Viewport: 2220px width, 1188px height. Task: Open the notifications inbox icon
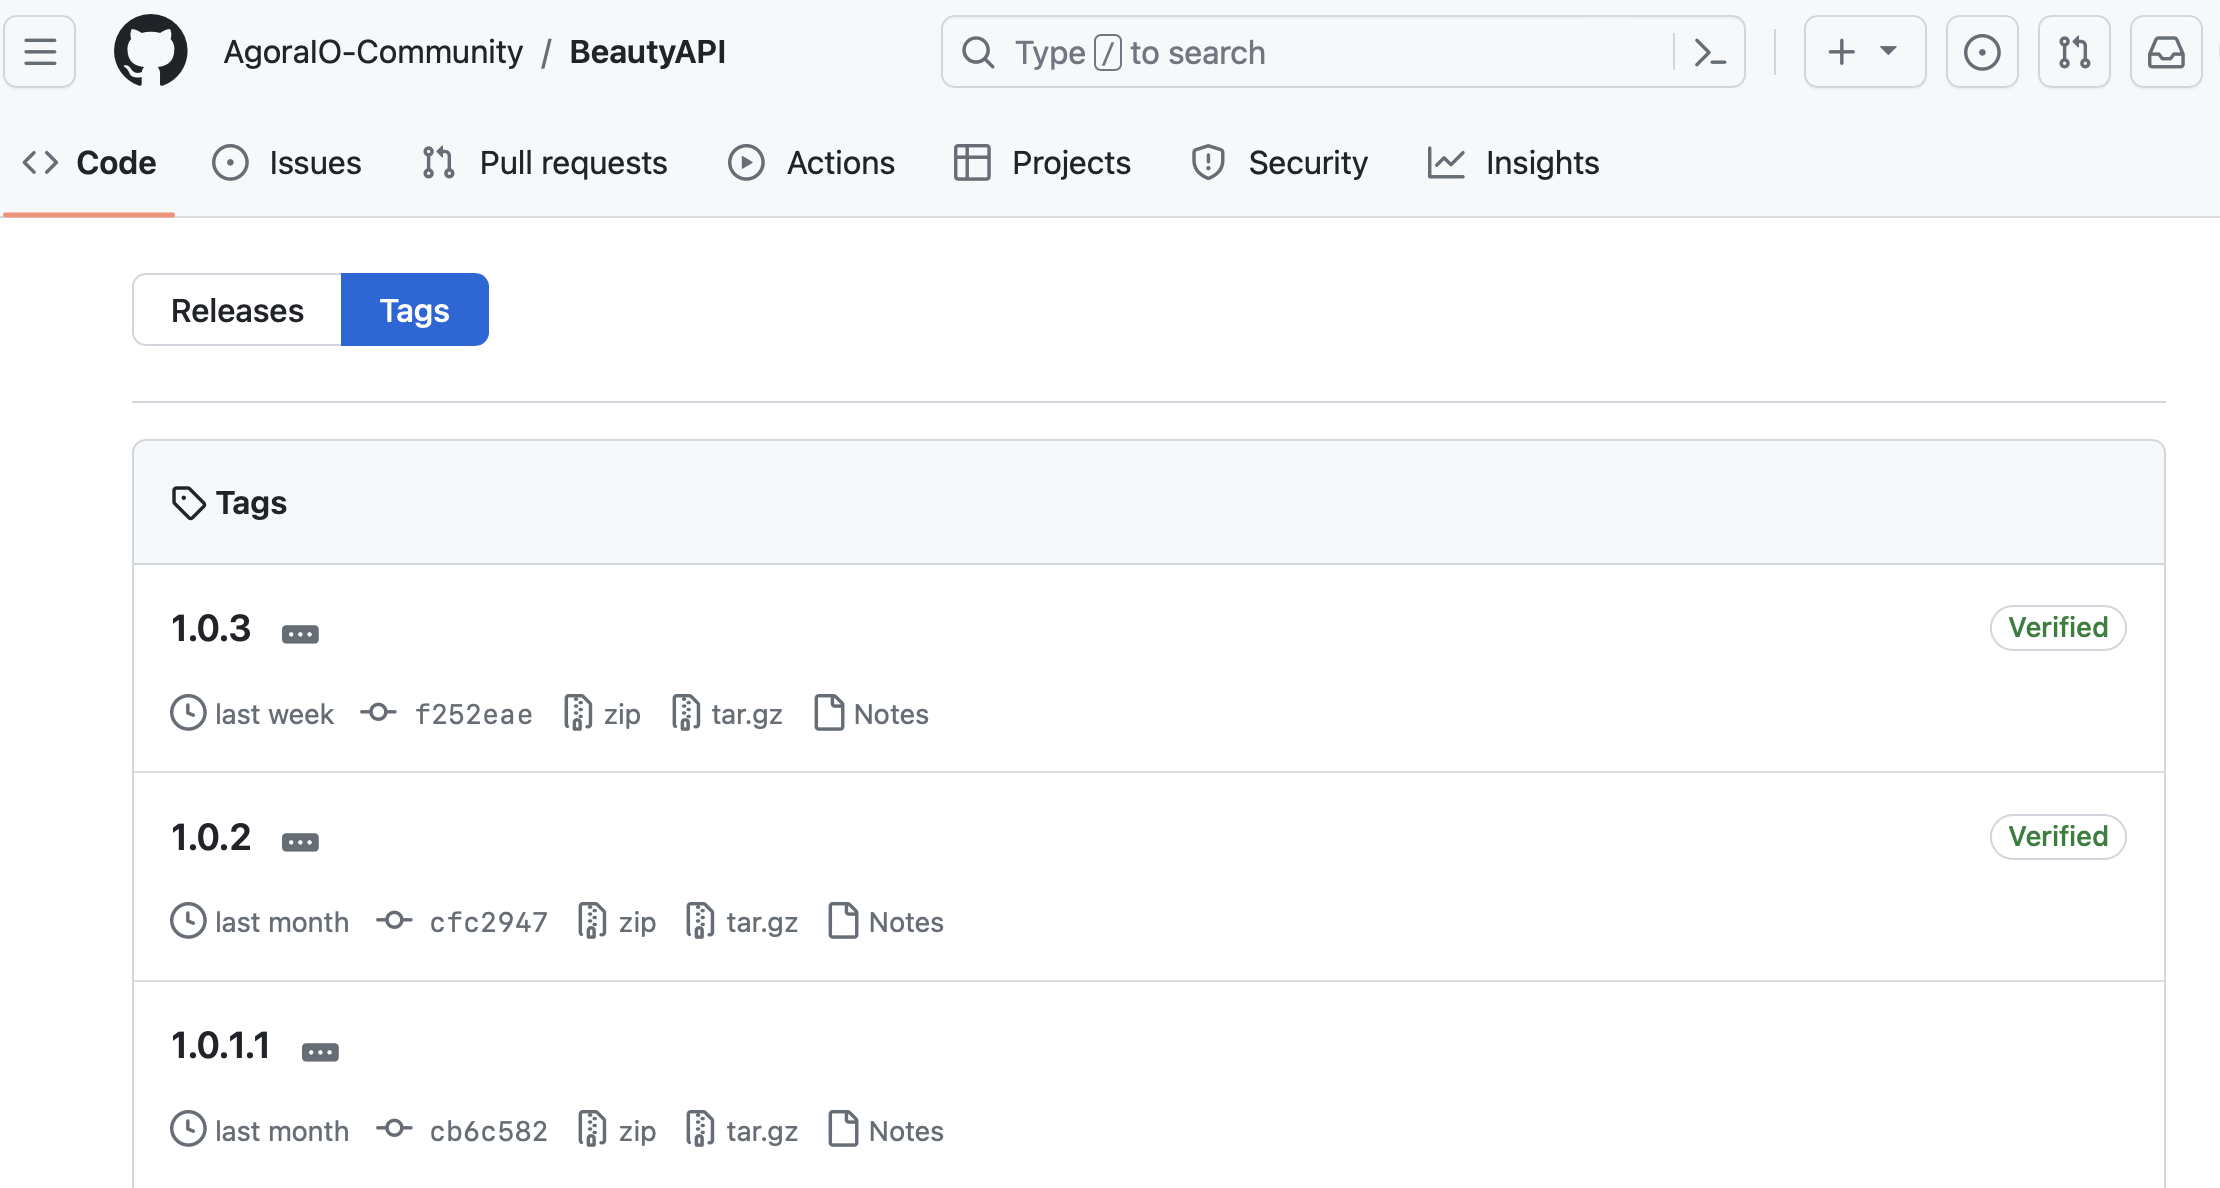[x=2166, y=51]
